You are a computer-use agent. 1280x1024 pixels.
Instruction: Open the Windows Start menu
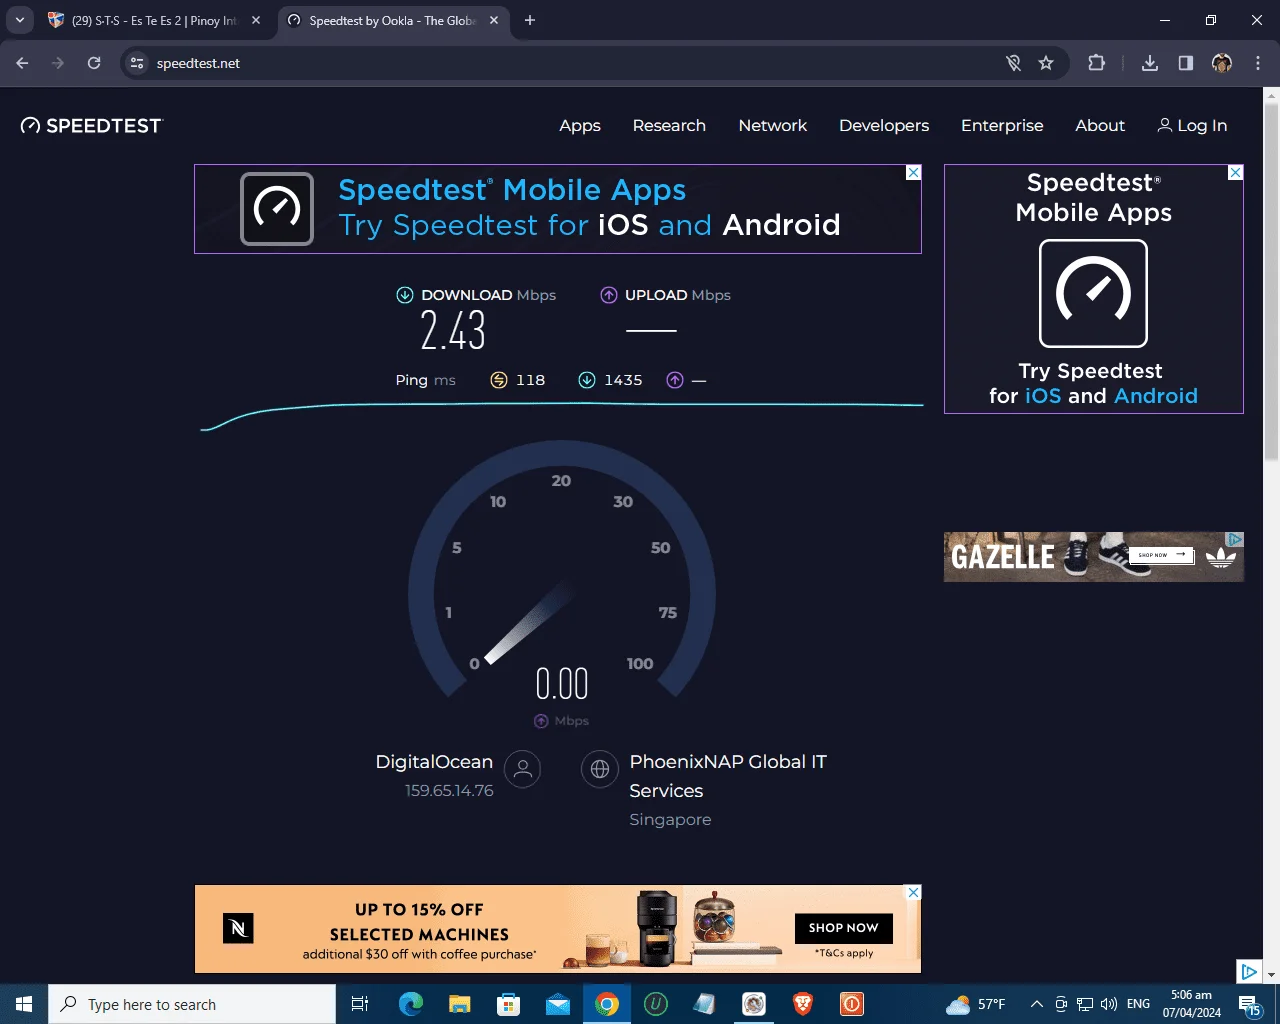click(24, 1004)
